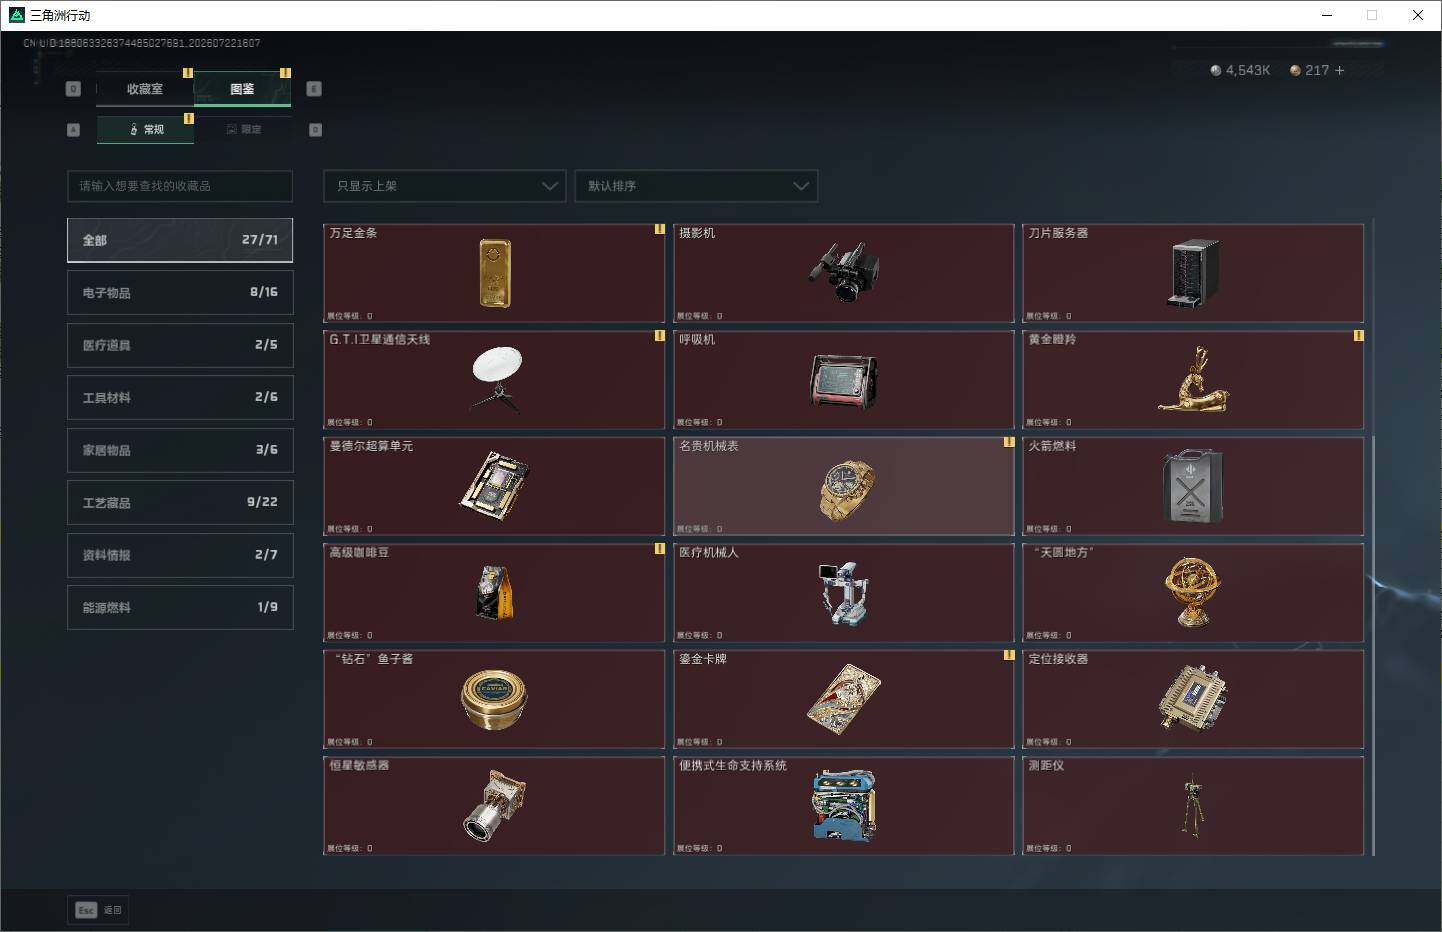Open the 只显示上架 filter dropdown
1442x932 pixels.
tap(444, 186)
